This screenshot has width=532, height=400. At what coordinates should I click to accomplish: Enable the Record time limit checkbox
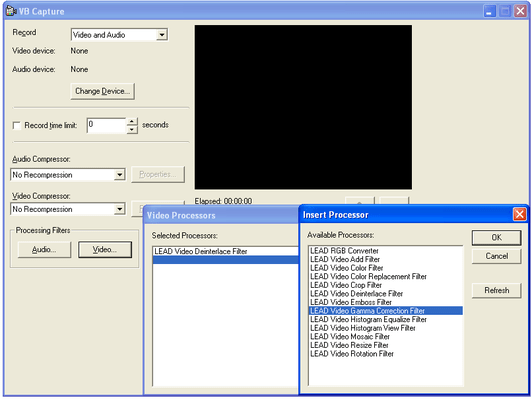coord(16,126)
